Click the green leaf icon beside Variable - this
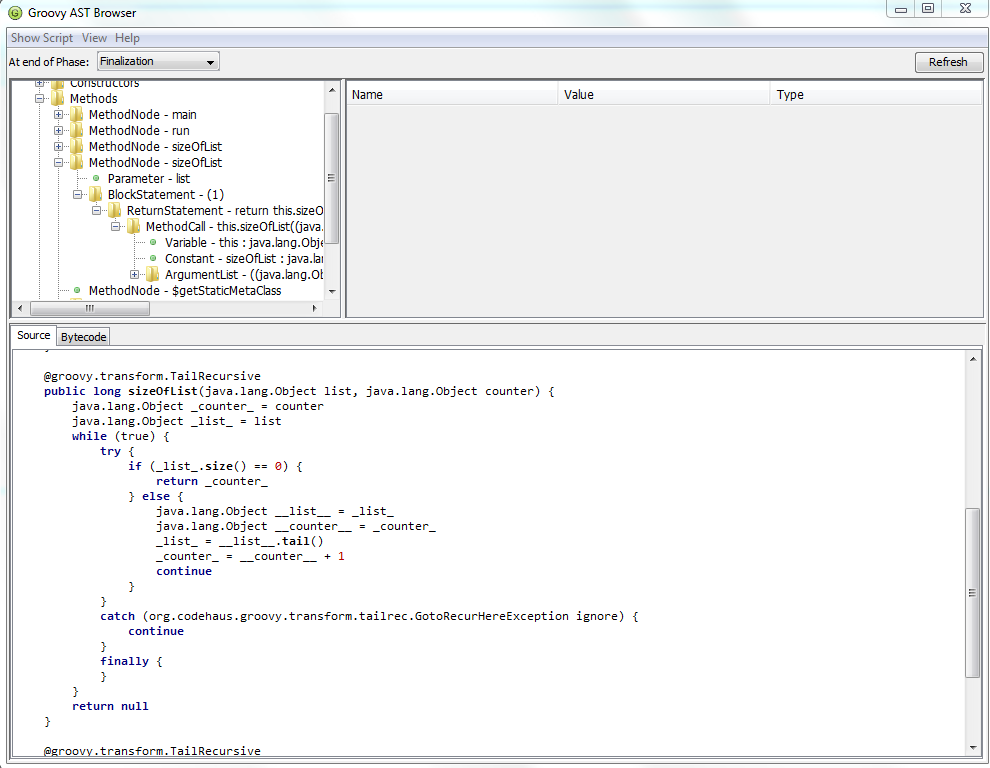Viewport: 990px width, 768px height. point(153,243)
